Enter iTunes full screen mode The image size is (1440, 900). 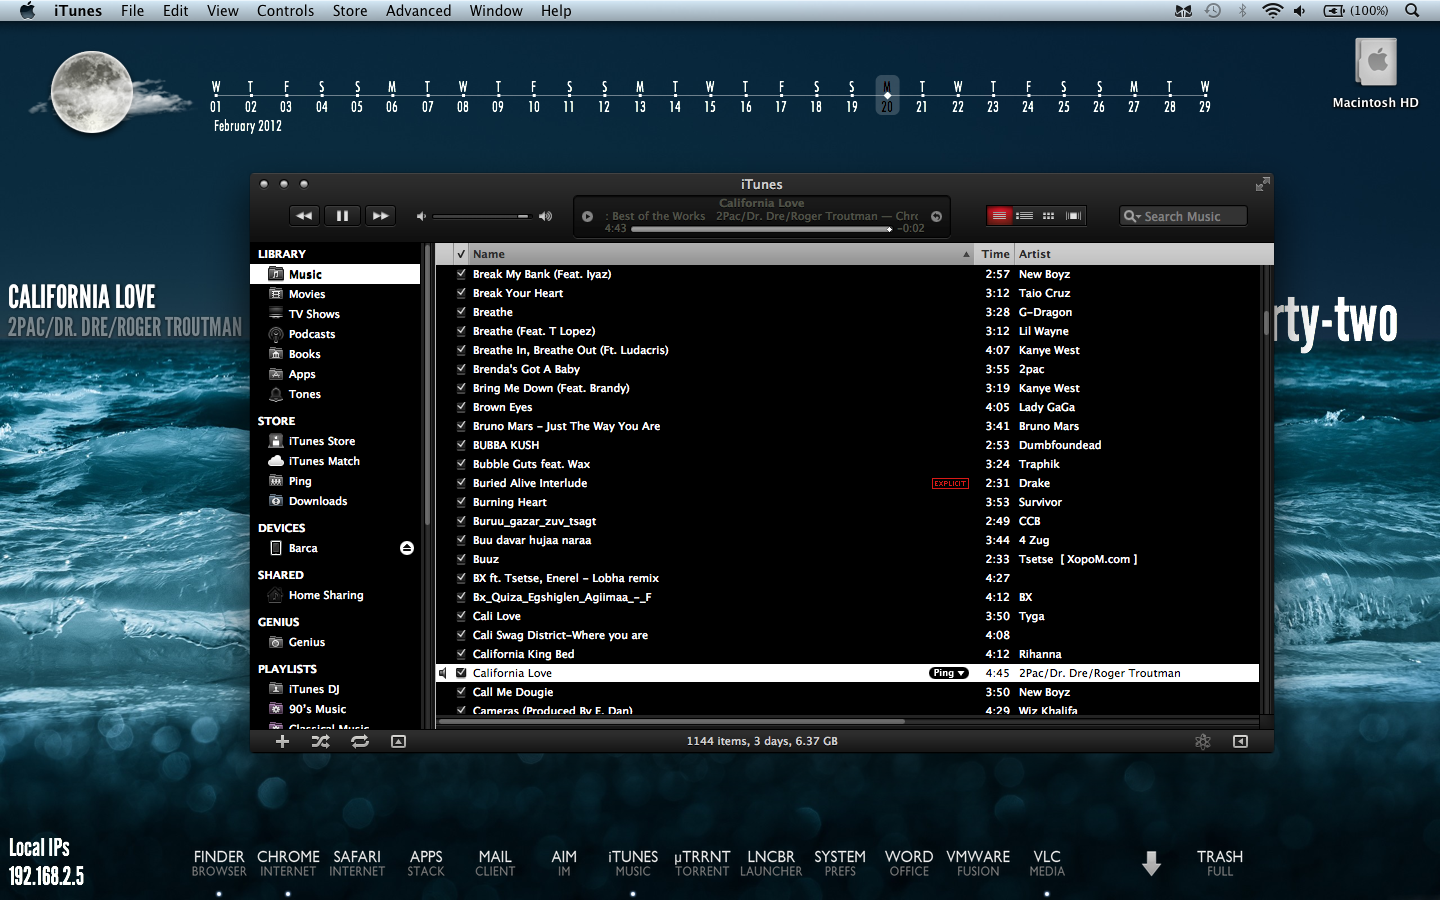[x=1262, y=184]
